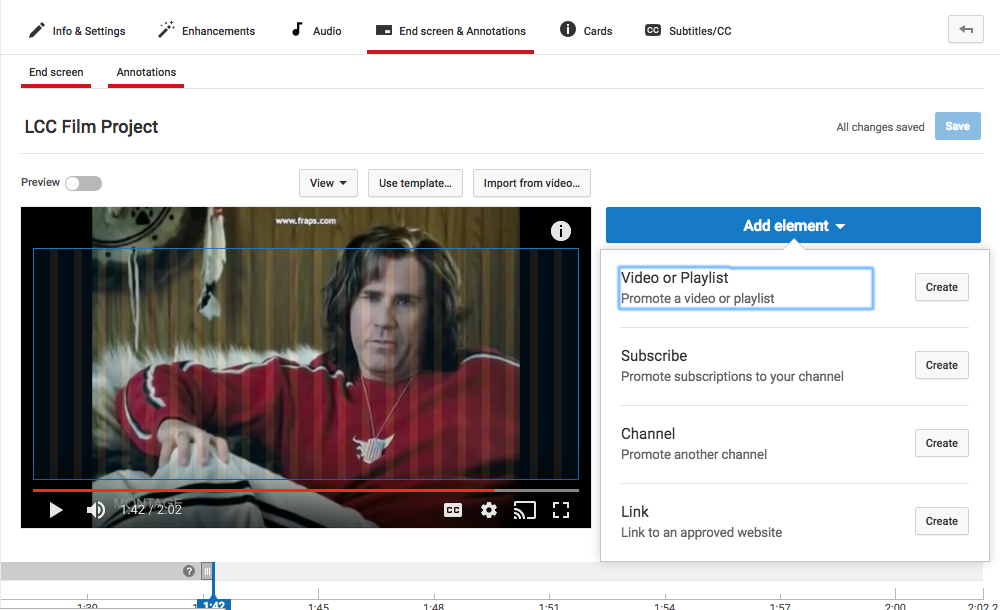Open the Subtitles/CC tab
This screenshot has height=610, width=1000.
(x=688, y=31)
